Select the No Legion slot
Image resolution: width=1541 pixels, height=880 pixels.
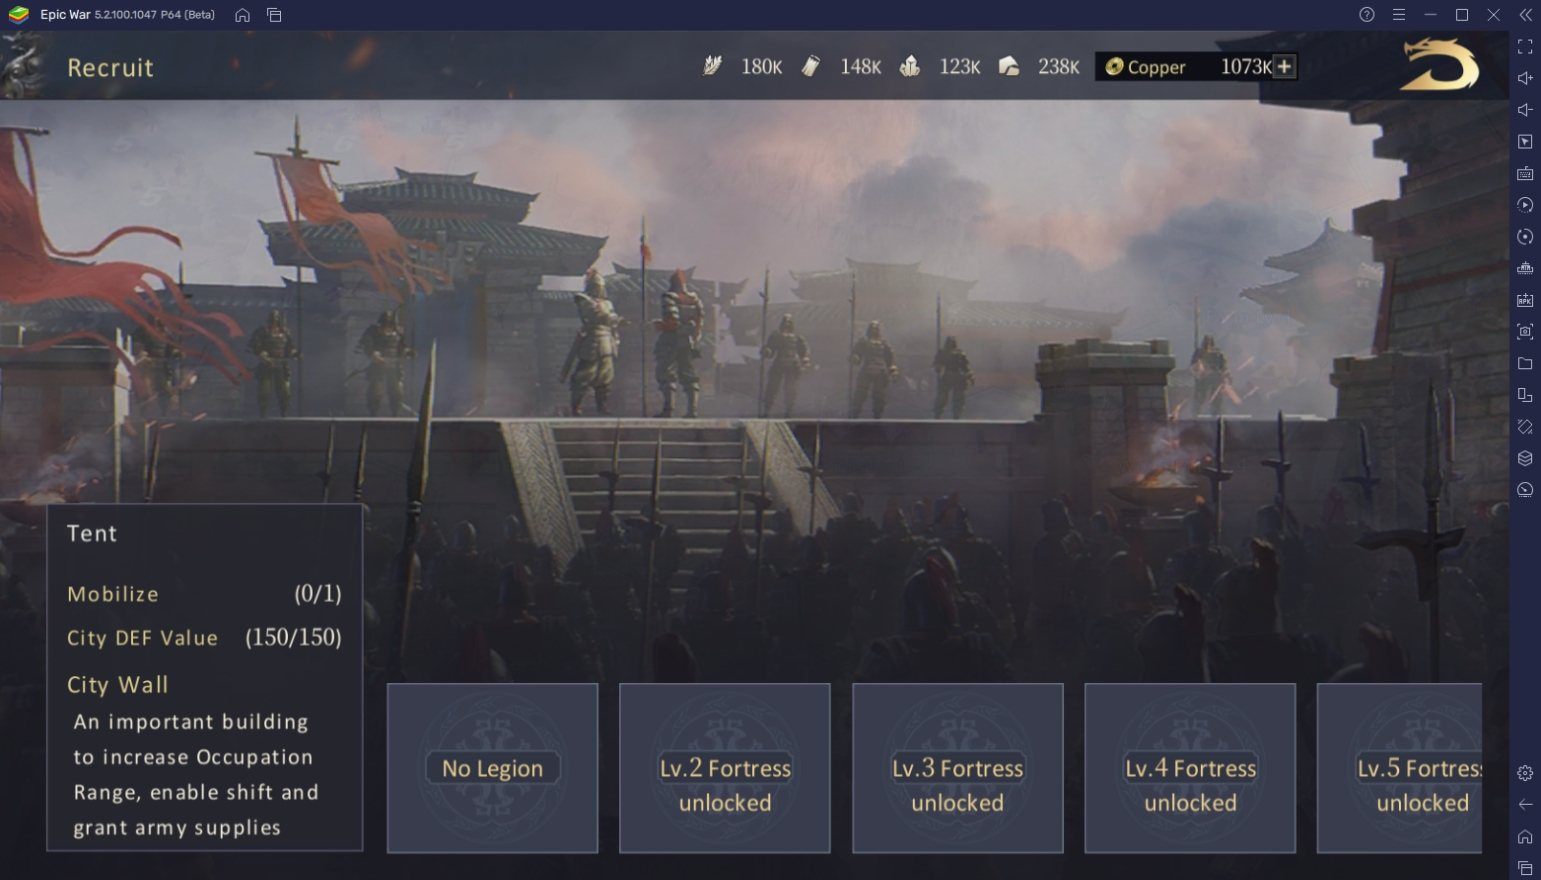492,768
